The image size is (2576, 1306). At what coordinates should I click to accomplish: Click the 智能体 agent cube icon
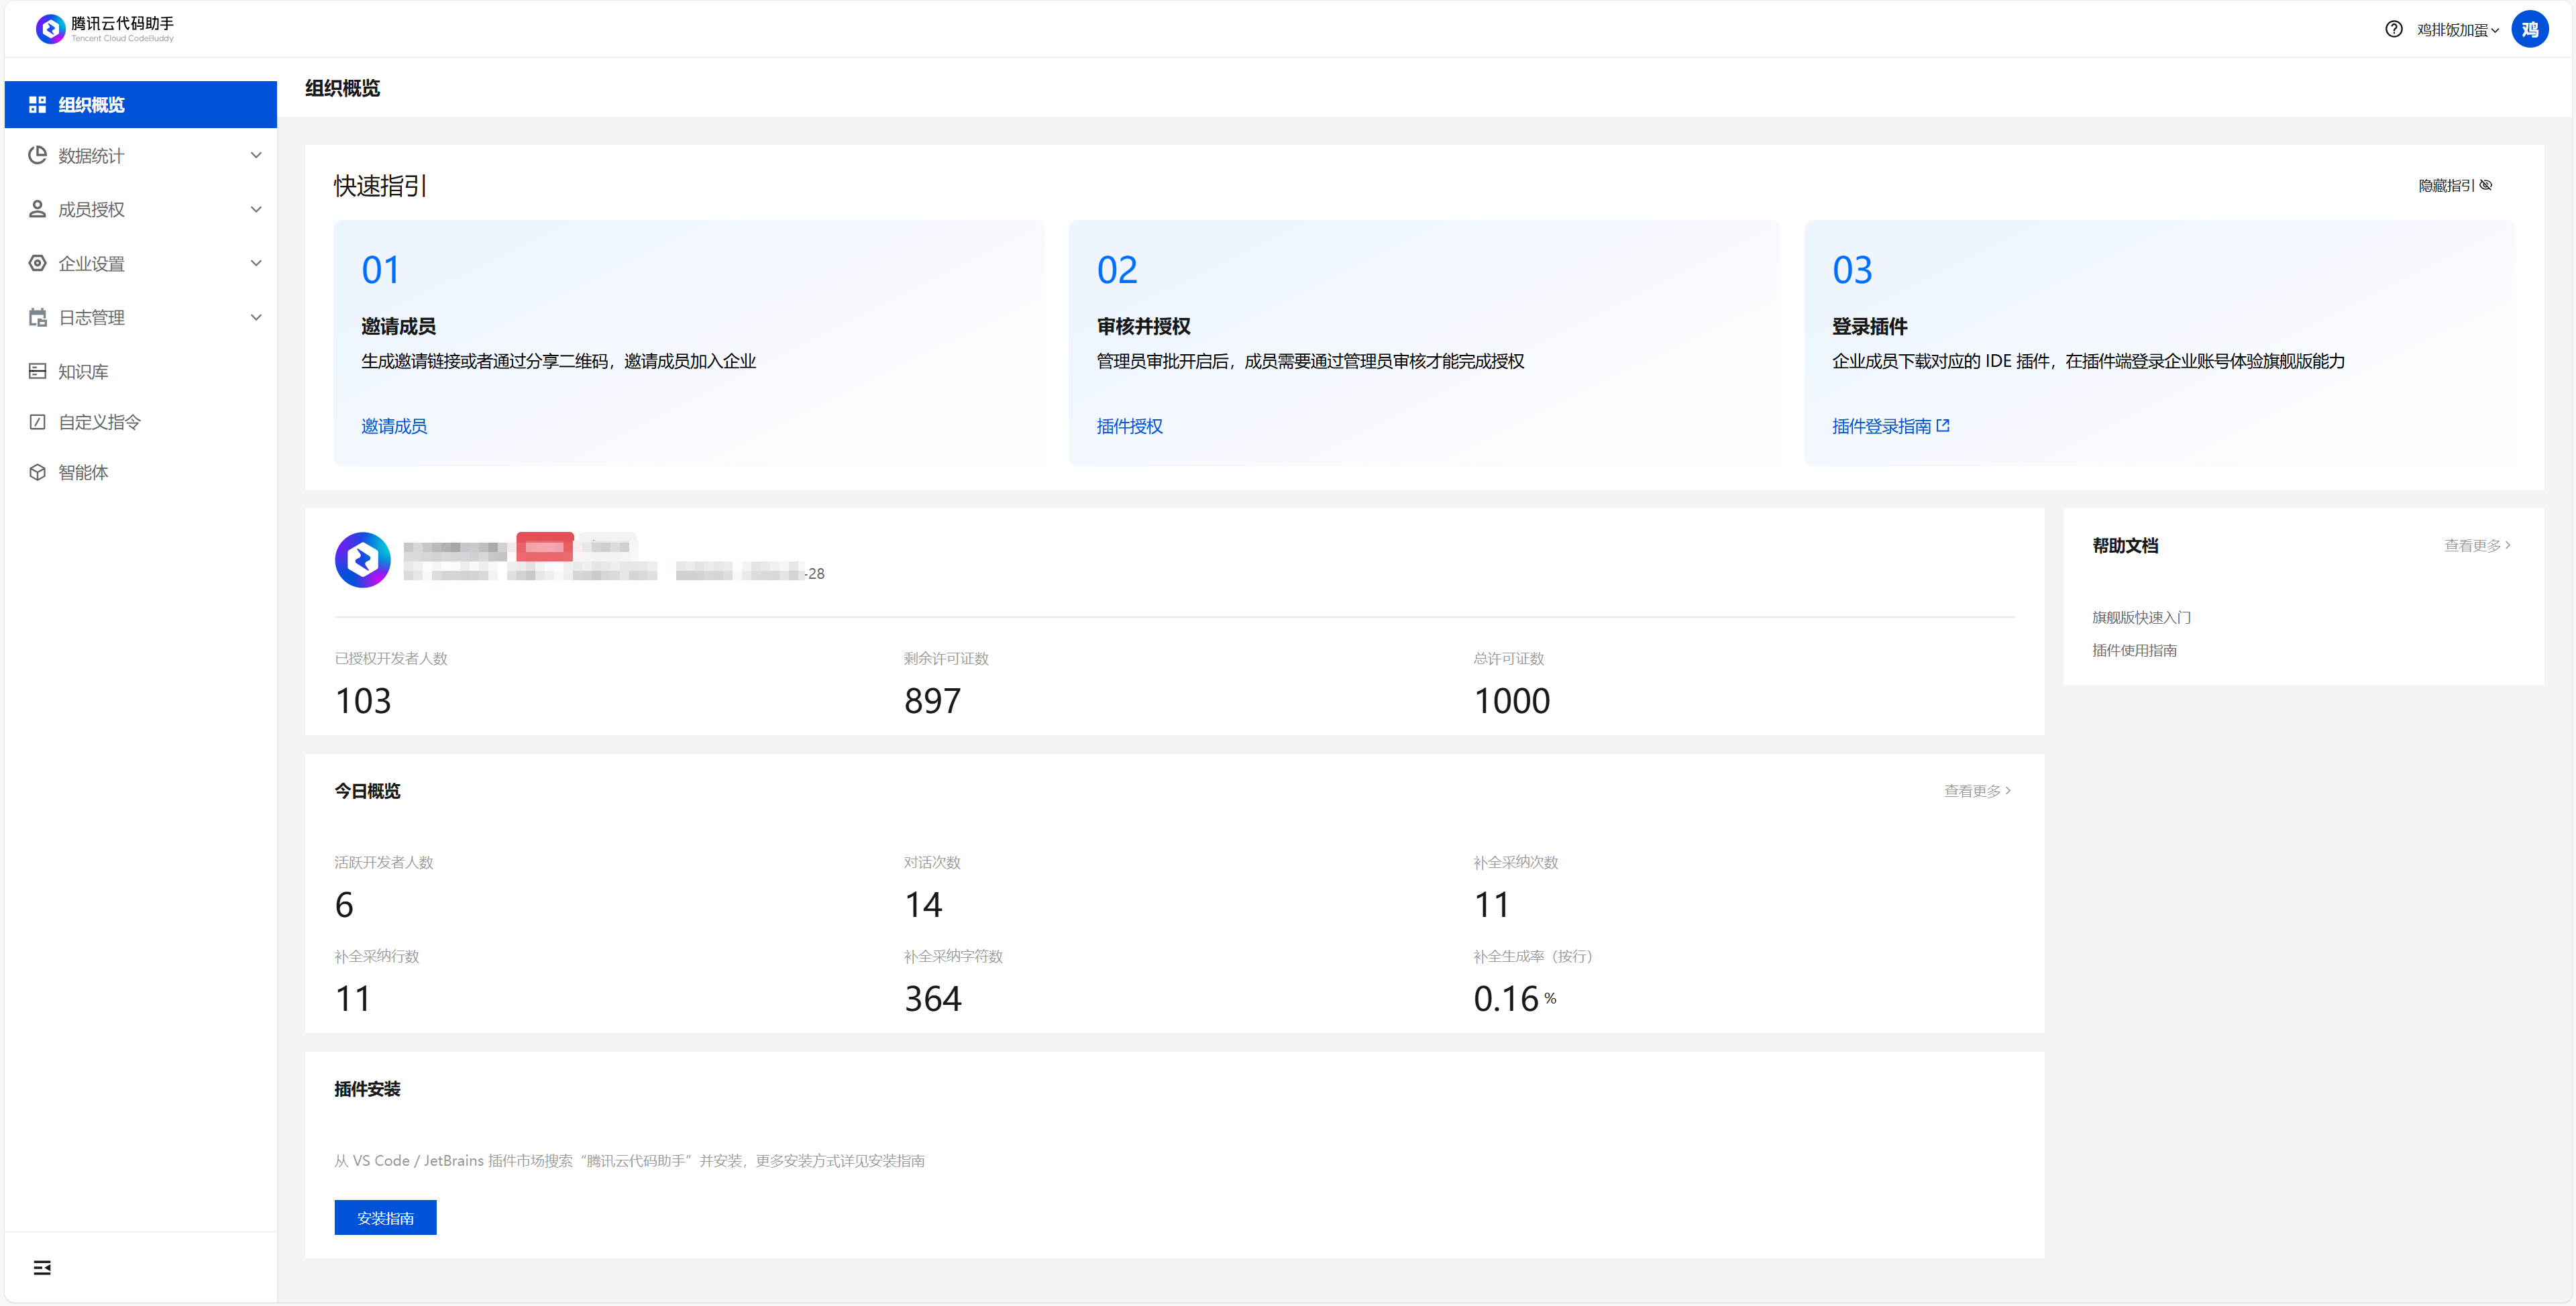(38, 472)
